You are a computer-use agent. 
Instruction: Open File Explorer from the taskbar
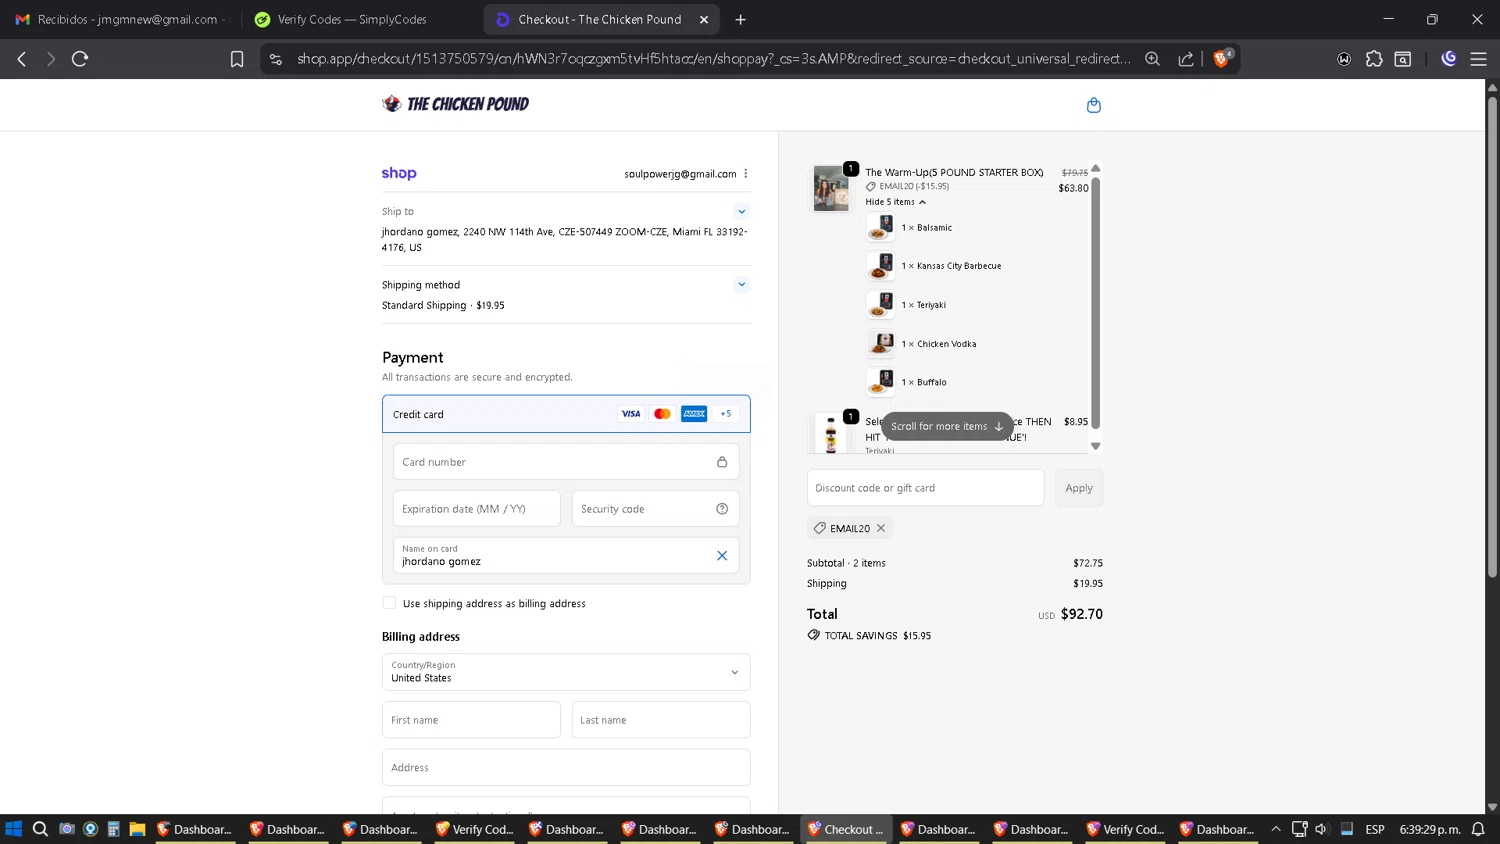[137, 829]
